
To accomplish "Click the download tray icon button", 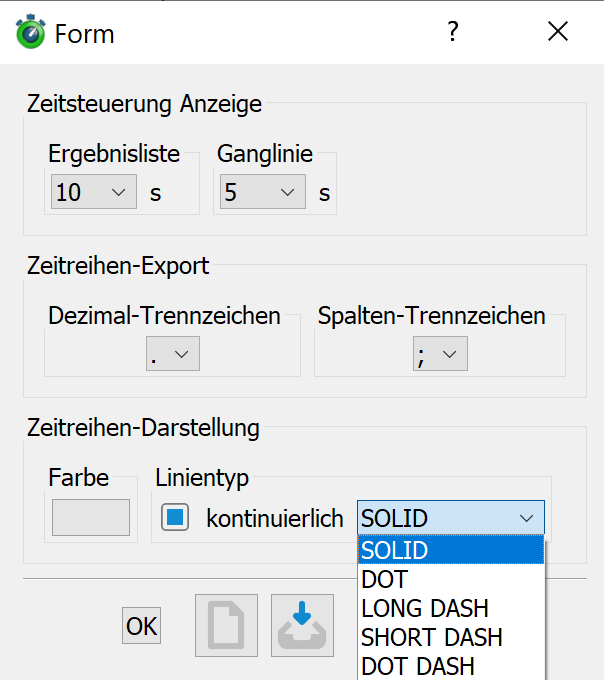I will 302,625.
